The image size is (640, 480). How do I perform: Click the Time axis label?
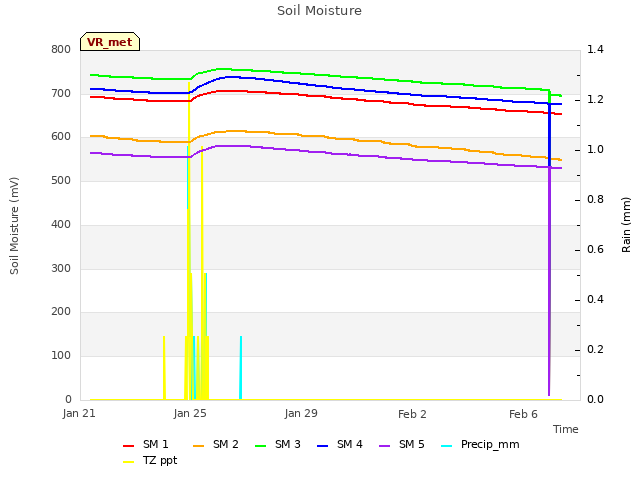566,429
